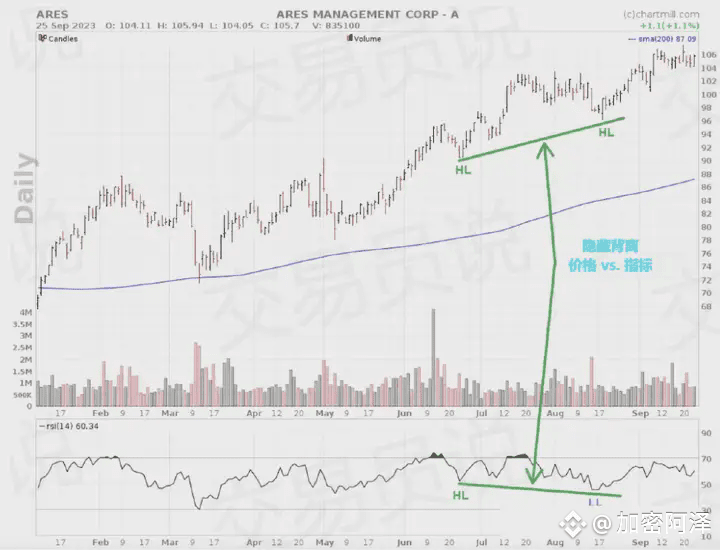Click the sma(200) 87.09 legend text

[667, 39]
